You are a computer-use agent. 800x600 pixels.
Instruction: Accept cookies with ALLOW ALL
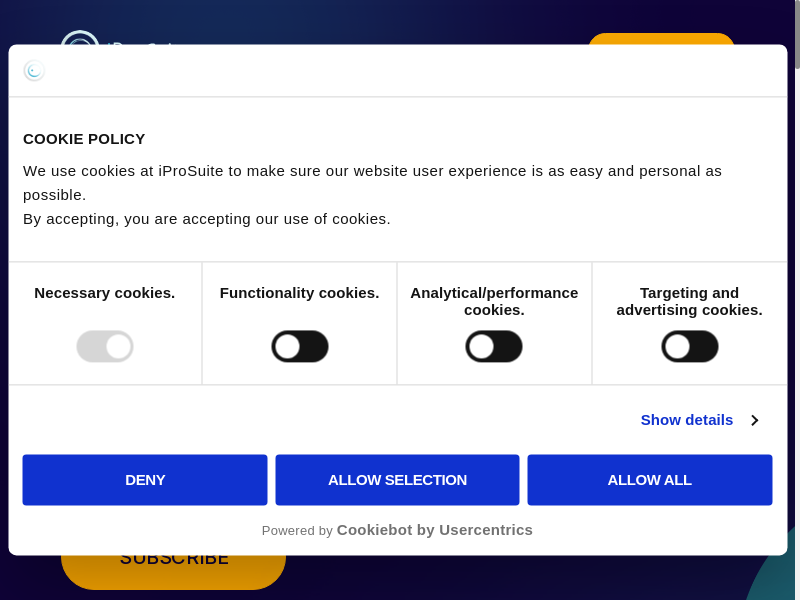(x=649, y=480)
